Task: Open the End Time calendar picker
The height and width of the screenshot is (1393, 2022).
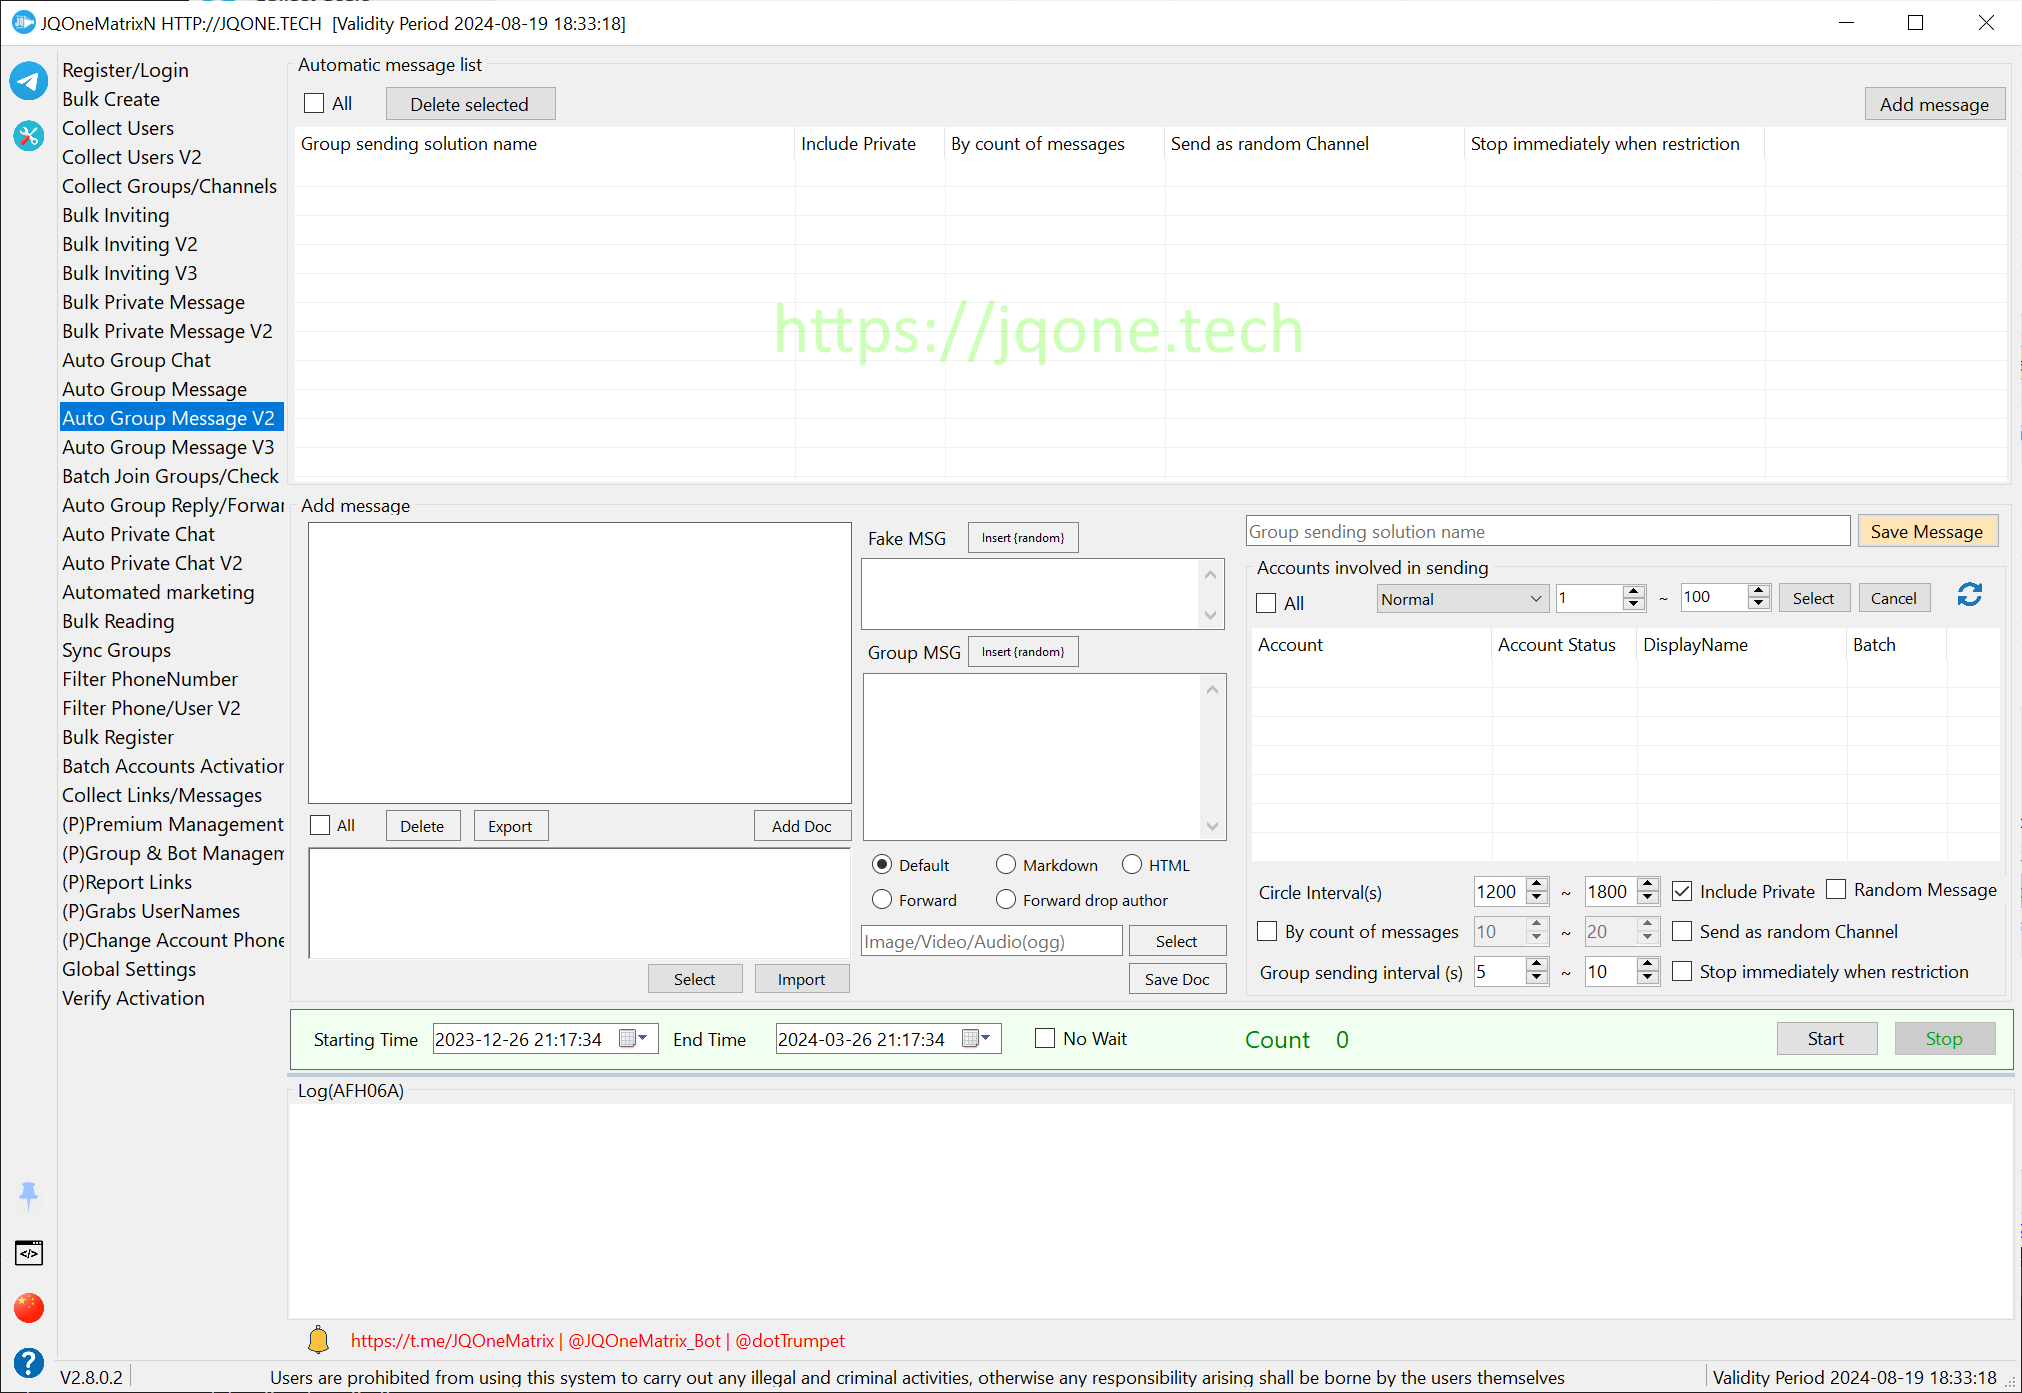Action: 976,1039
